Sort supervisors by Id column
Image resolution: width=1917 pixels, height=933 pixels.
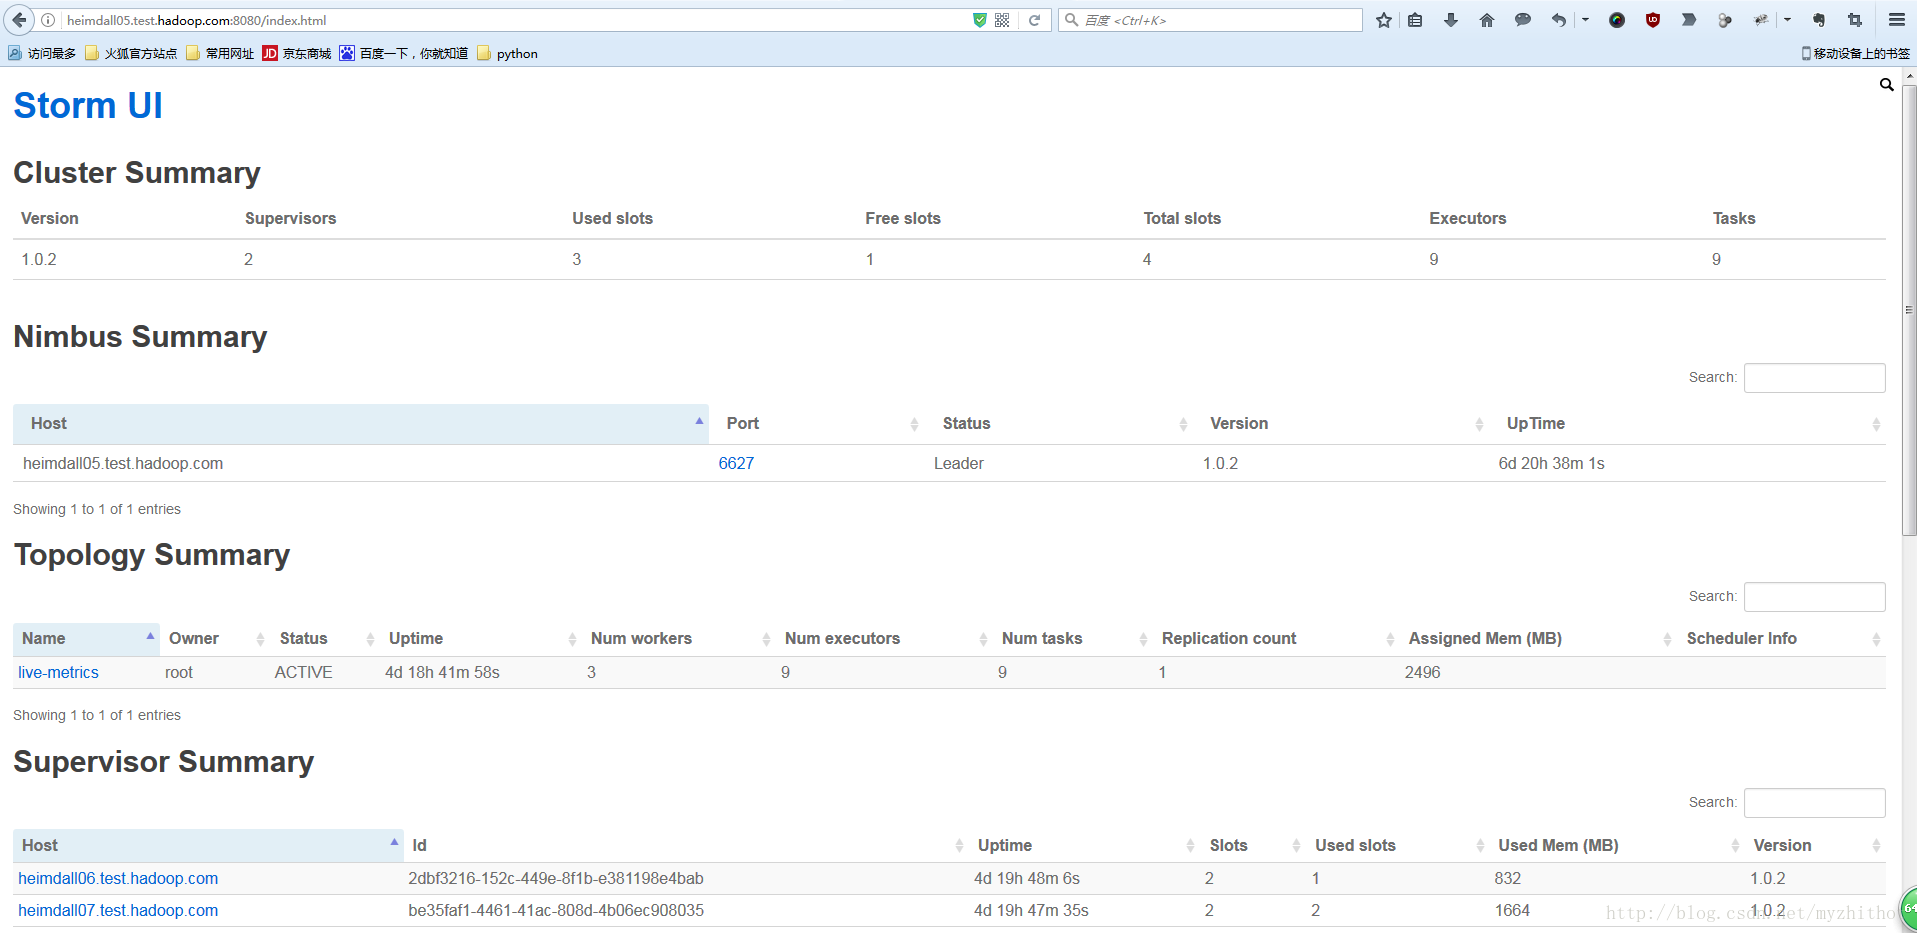686,846
